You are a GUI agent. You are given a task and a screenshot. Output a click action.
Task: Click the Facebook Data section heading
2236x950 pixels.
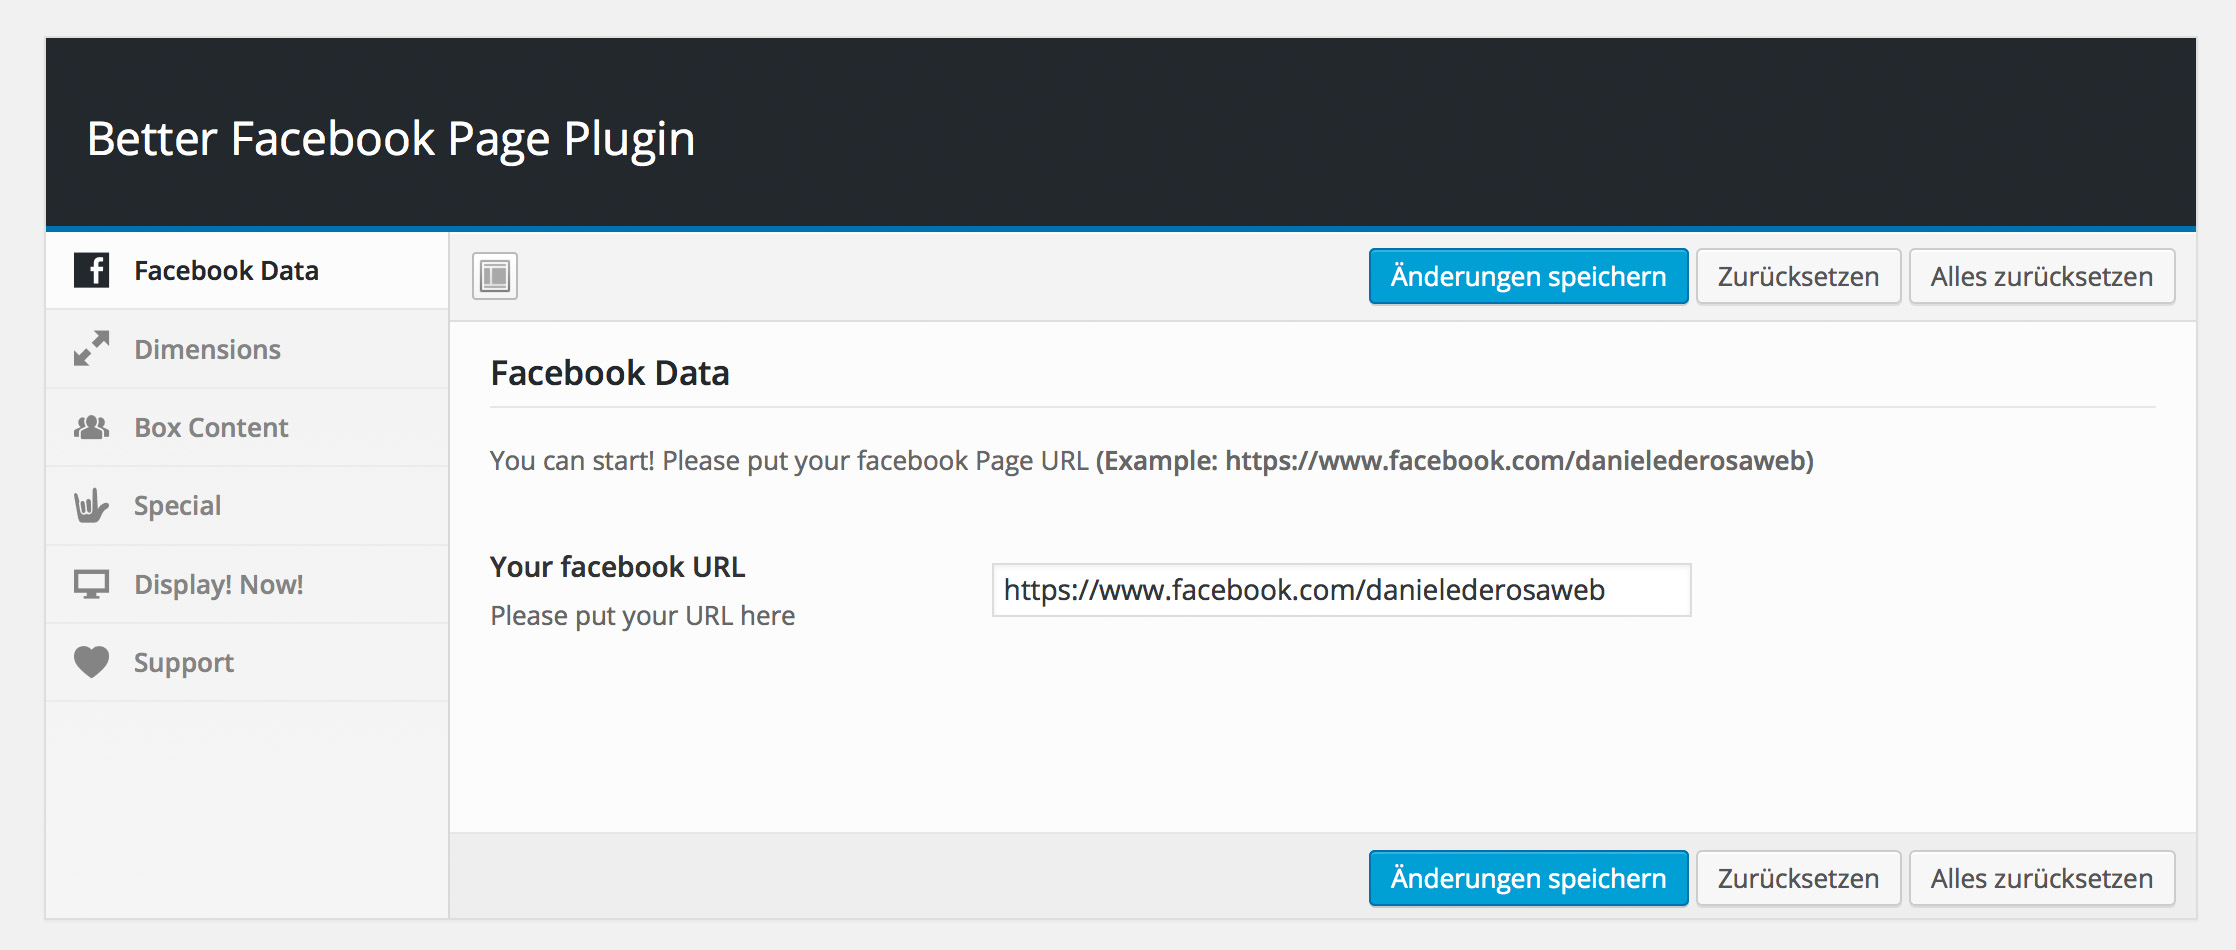(x=610, y=373)
